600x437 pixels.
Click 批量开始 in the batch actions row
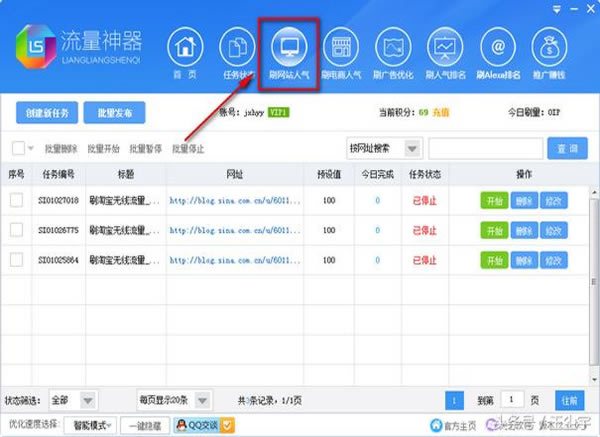105,149
